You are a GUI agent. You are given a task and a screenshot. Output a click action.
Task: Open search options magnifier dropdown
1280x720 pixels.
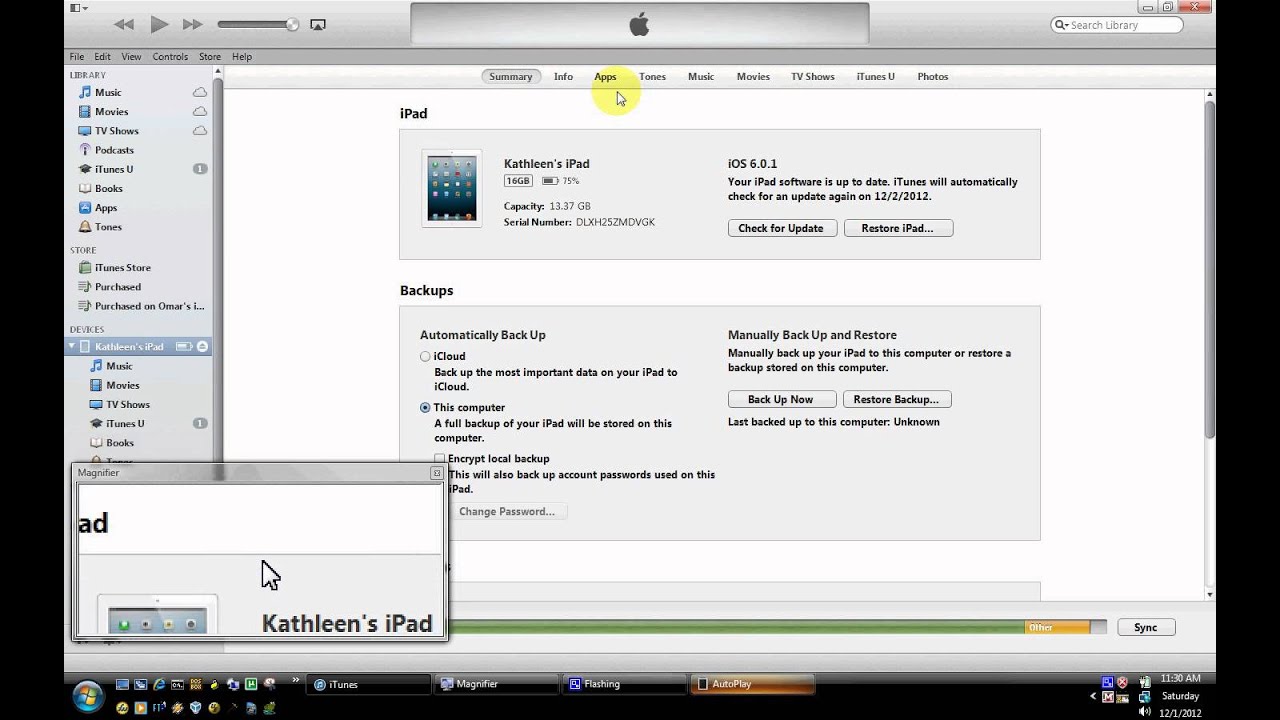point(1062,25)
